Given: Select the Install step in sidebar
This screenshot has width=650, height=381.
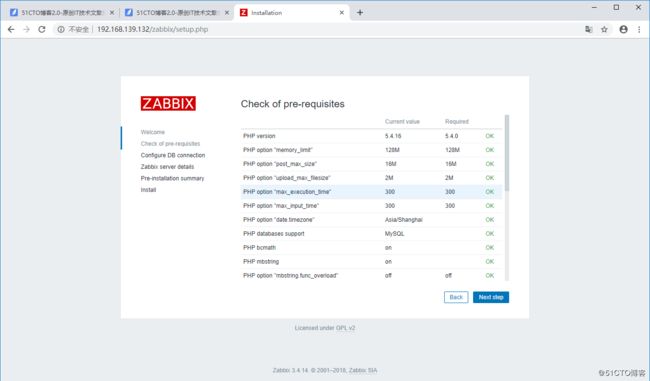Looking at the screenshot, I should pyautogui.click(x=148, y=190).
